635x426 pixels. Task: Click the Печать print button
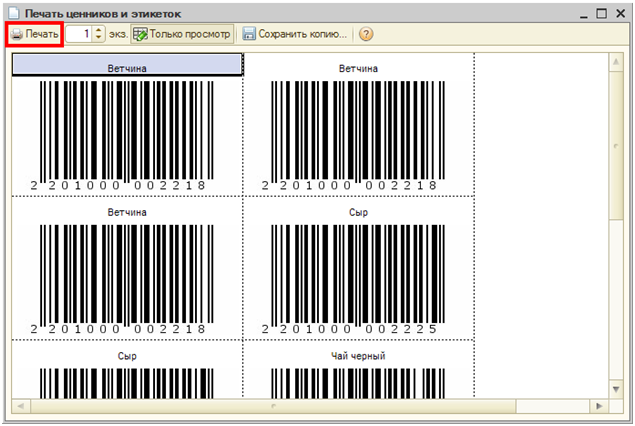pos(35,34)
